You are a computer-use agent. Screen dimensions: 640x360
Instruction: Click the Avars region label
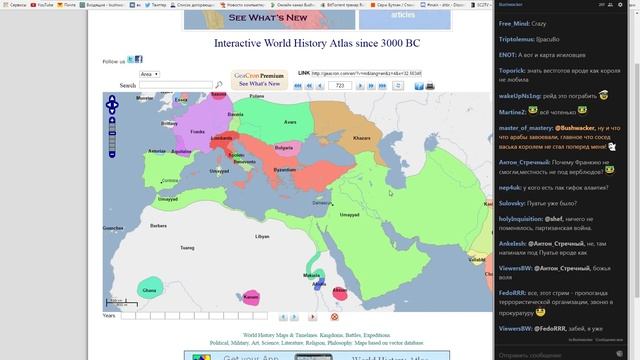290,122
